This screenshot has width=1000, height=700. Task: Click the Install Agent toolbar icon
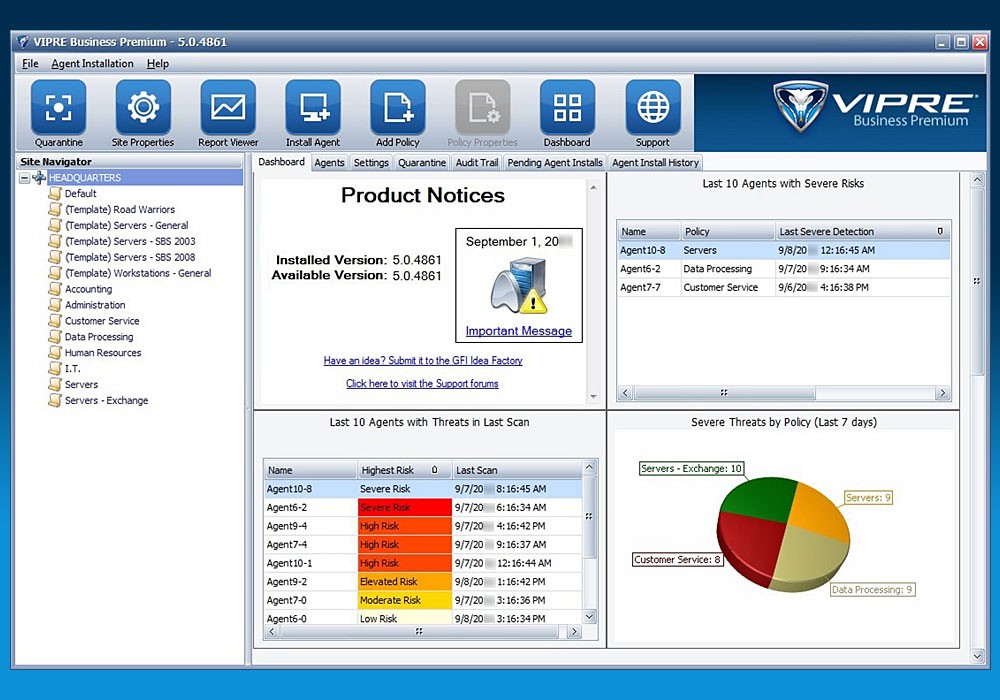[312, 107]
